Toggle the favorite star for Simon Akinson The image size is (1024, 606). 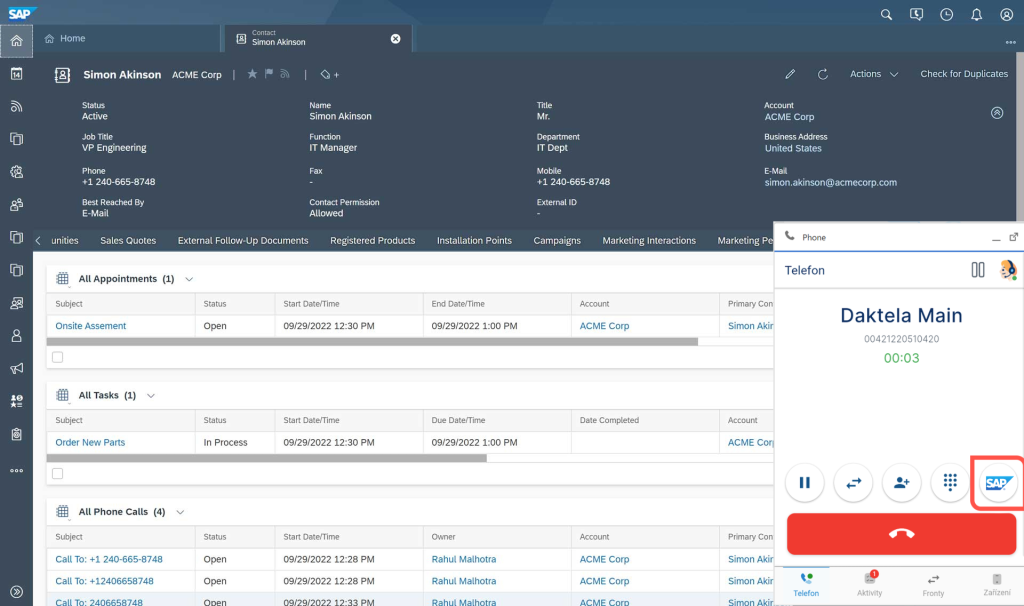point(252,74)
